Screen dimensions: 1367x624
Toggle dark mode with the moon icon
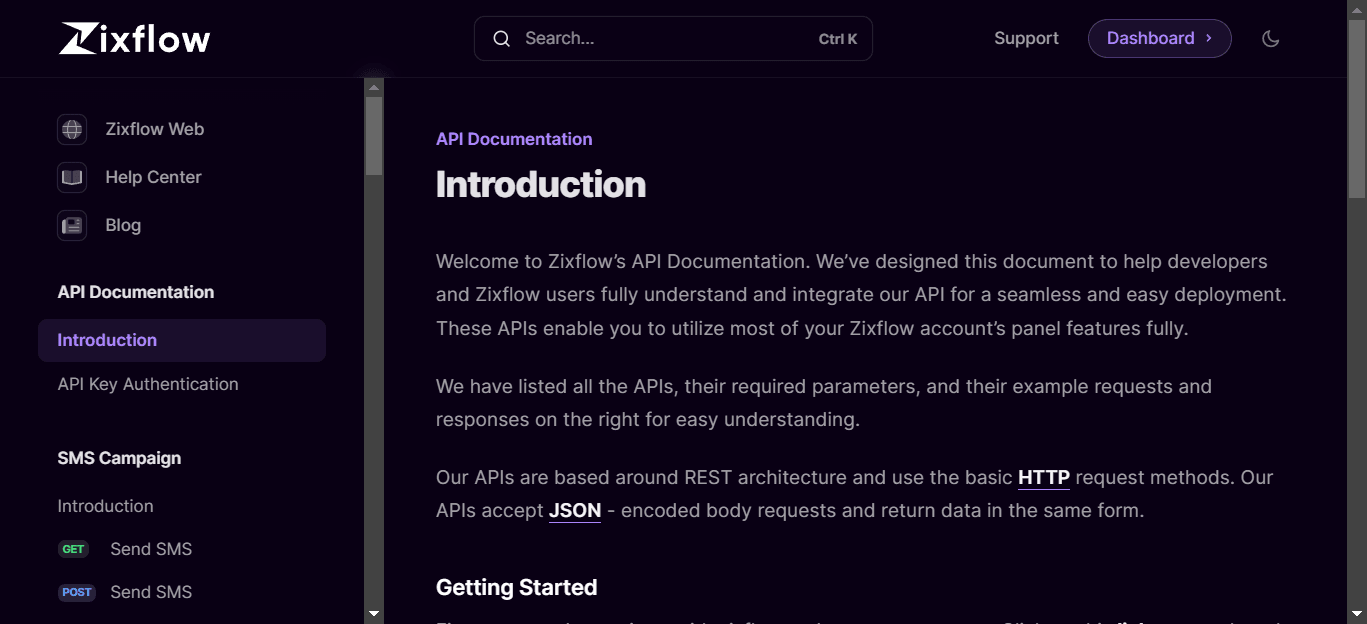[x=1270, y=38]
